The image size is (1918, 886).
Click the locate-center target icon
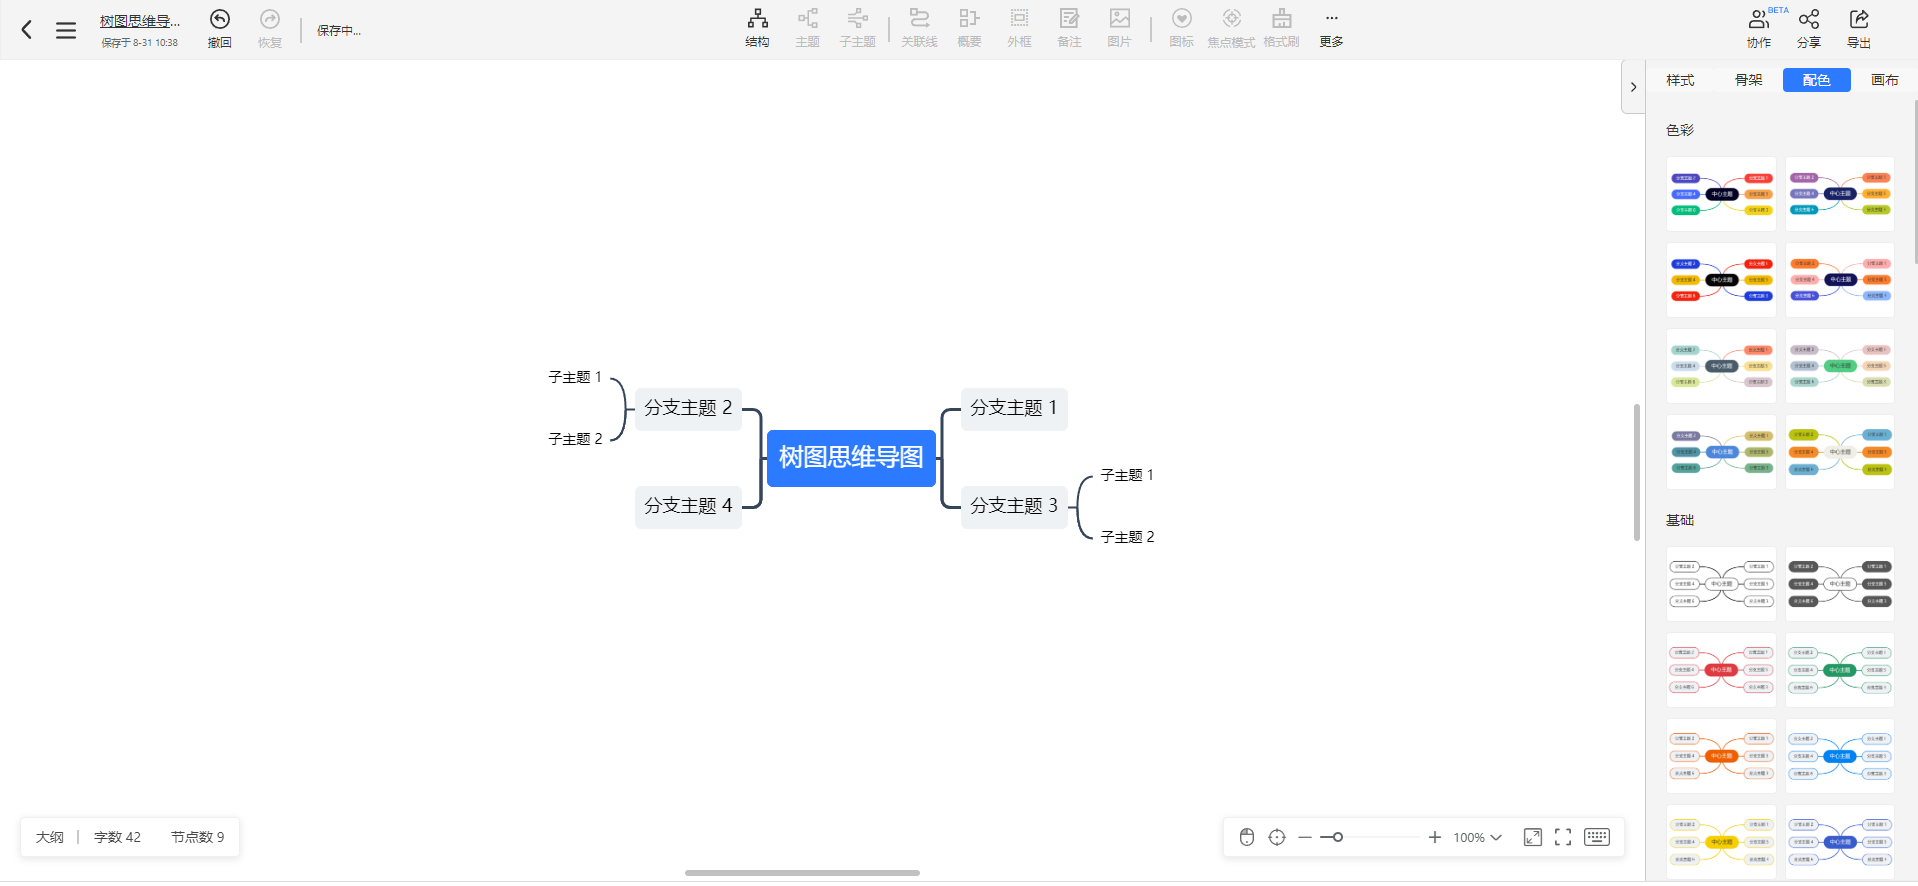tap(1277, 837)
